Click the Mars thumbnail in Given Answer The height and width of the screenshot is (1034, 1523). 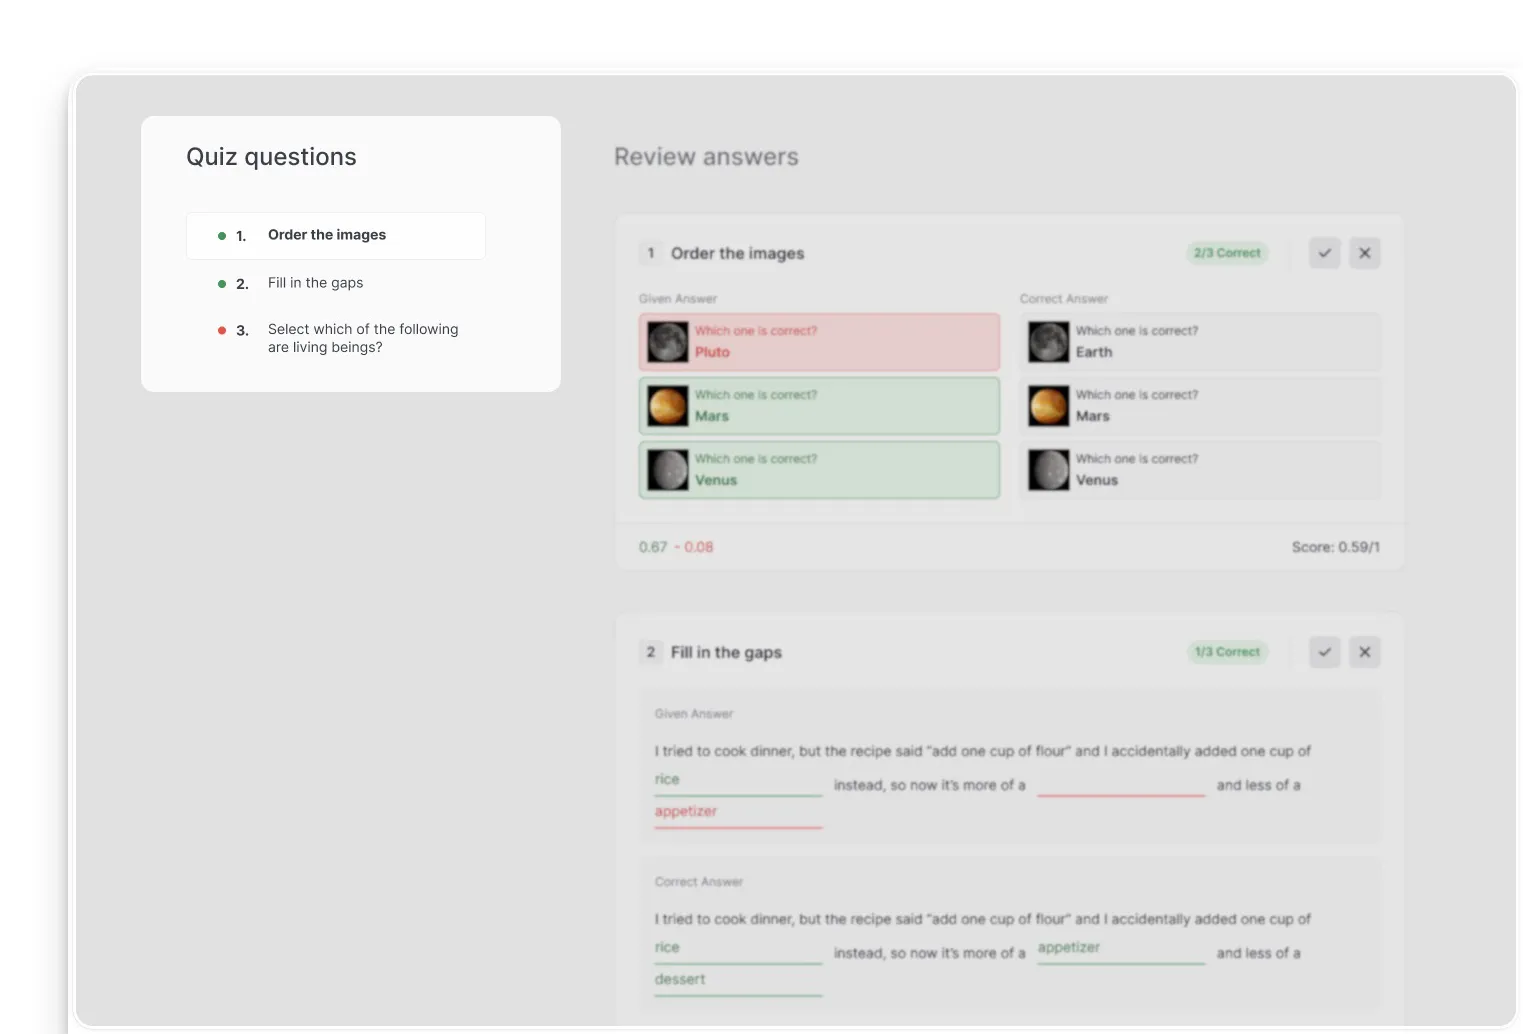coord(668,406)
